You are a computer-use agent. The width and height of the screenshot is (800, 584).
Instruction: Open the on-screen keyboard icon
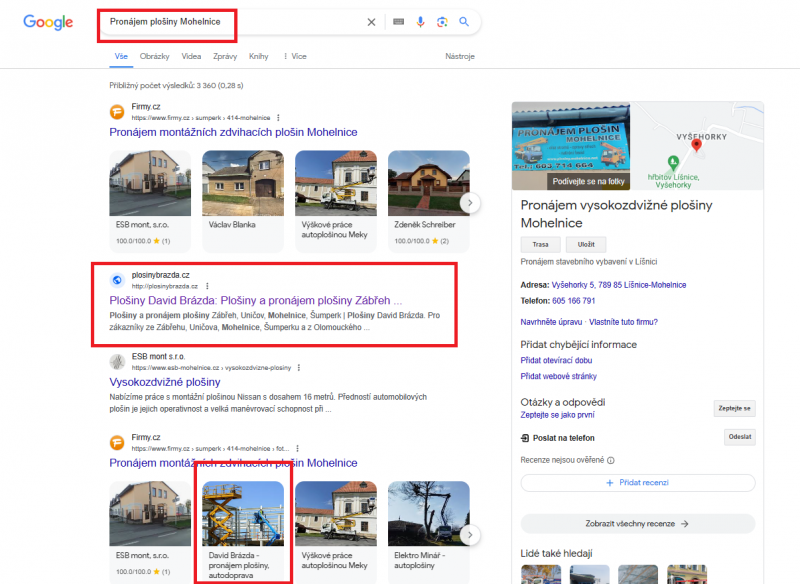398,21
